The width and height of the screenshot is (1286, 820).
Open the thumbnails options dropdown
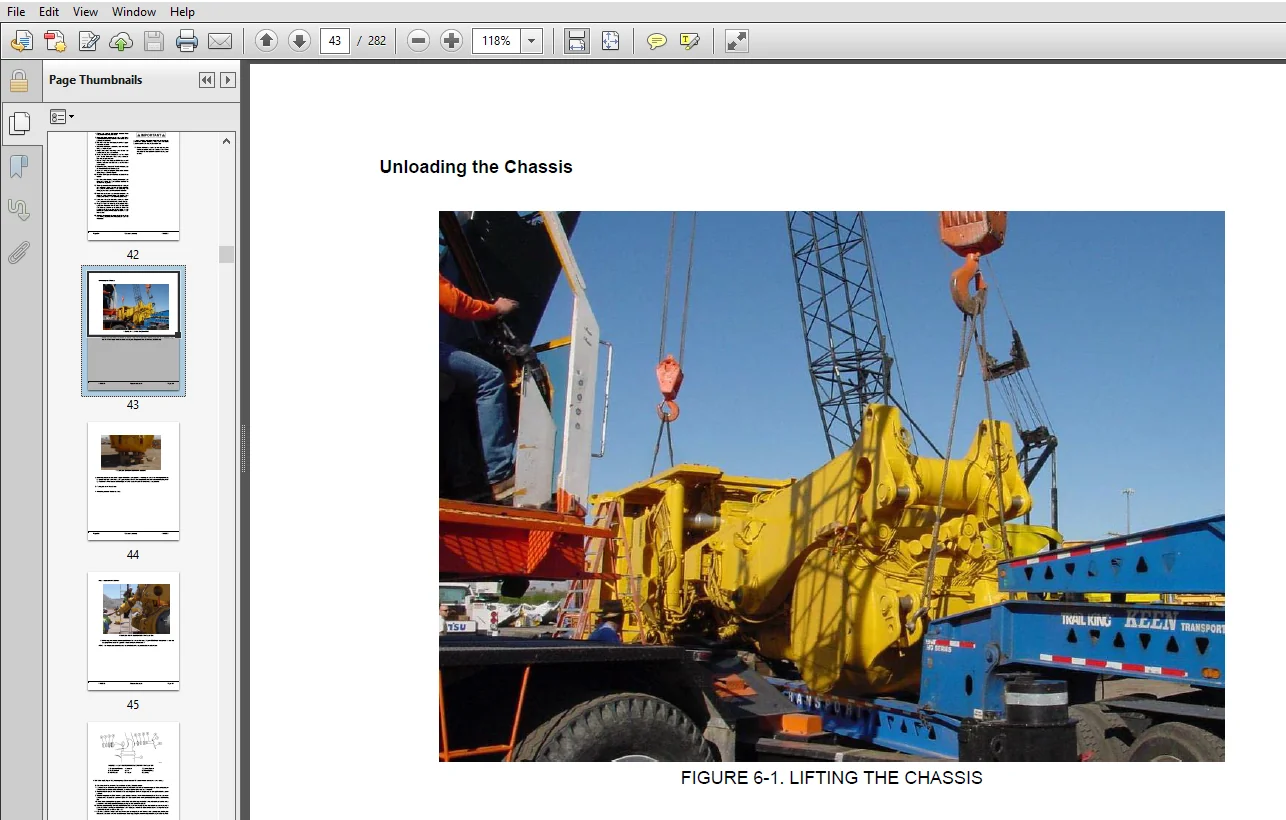click(62, 117)
